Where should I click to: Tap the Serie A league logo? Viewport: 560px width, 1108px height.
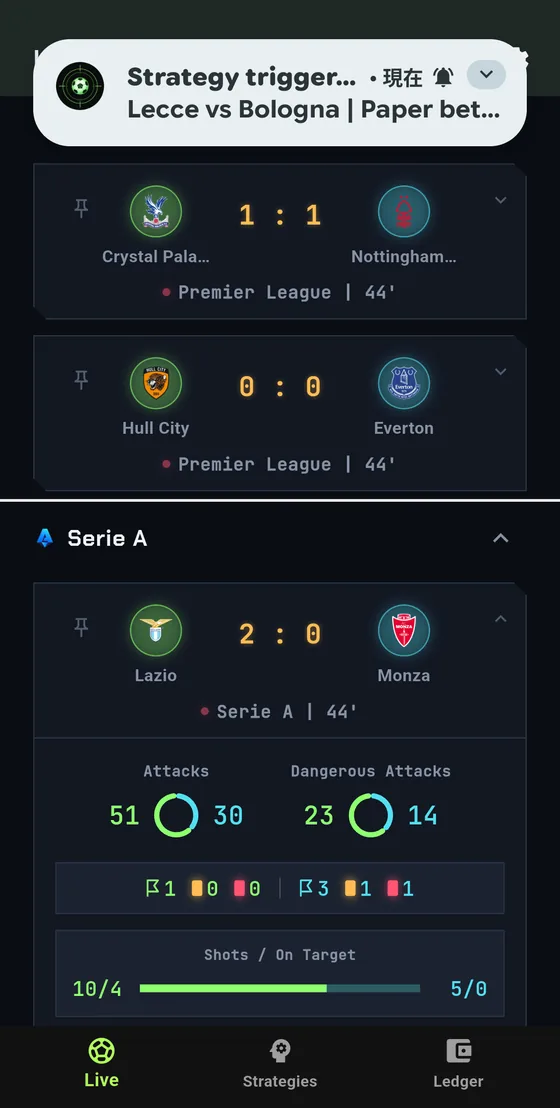tap(45, 538)
